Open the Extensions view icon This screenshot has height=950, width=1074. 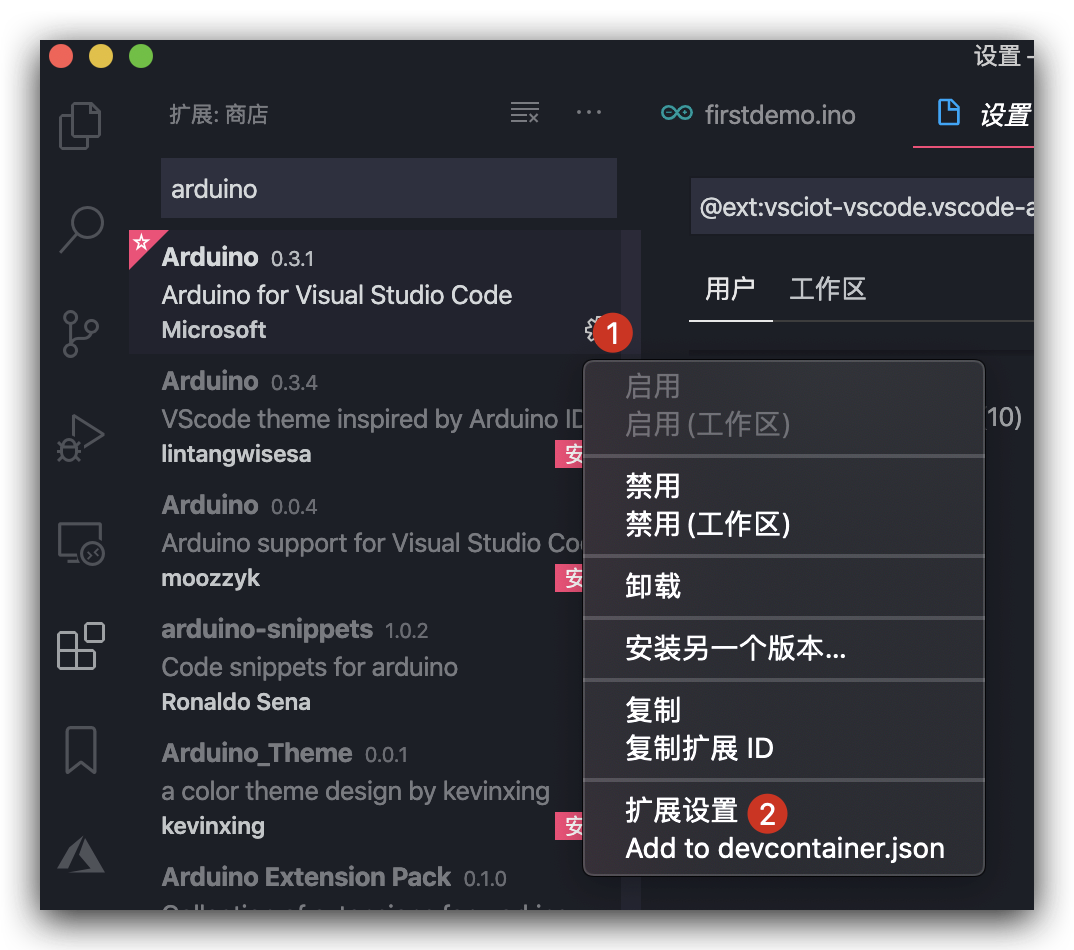tap(81, 646)
